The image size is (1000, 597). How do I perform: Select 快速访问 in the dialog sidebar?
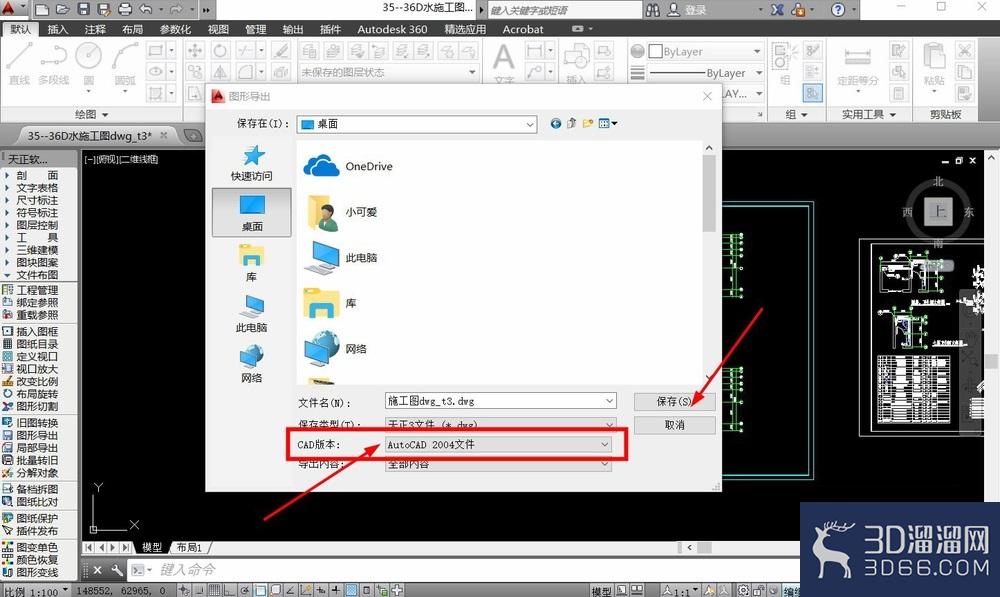[252, 163]
